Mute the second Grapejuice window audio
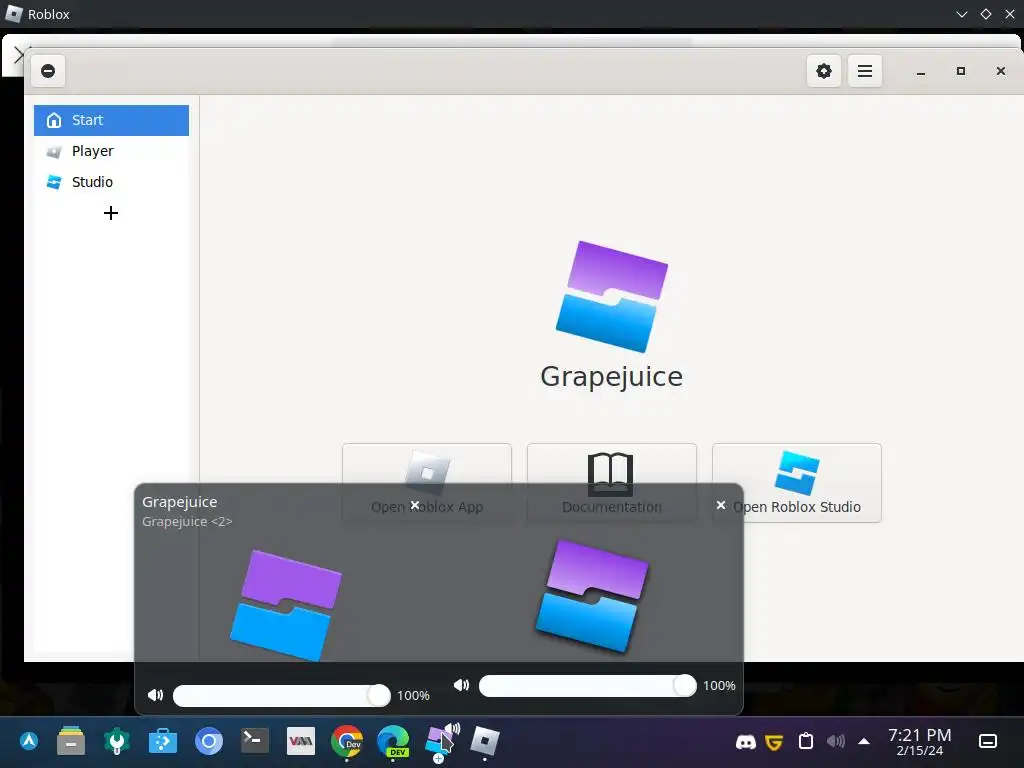The height and width of the screenshot is (768, 1024). coord(461,685)
